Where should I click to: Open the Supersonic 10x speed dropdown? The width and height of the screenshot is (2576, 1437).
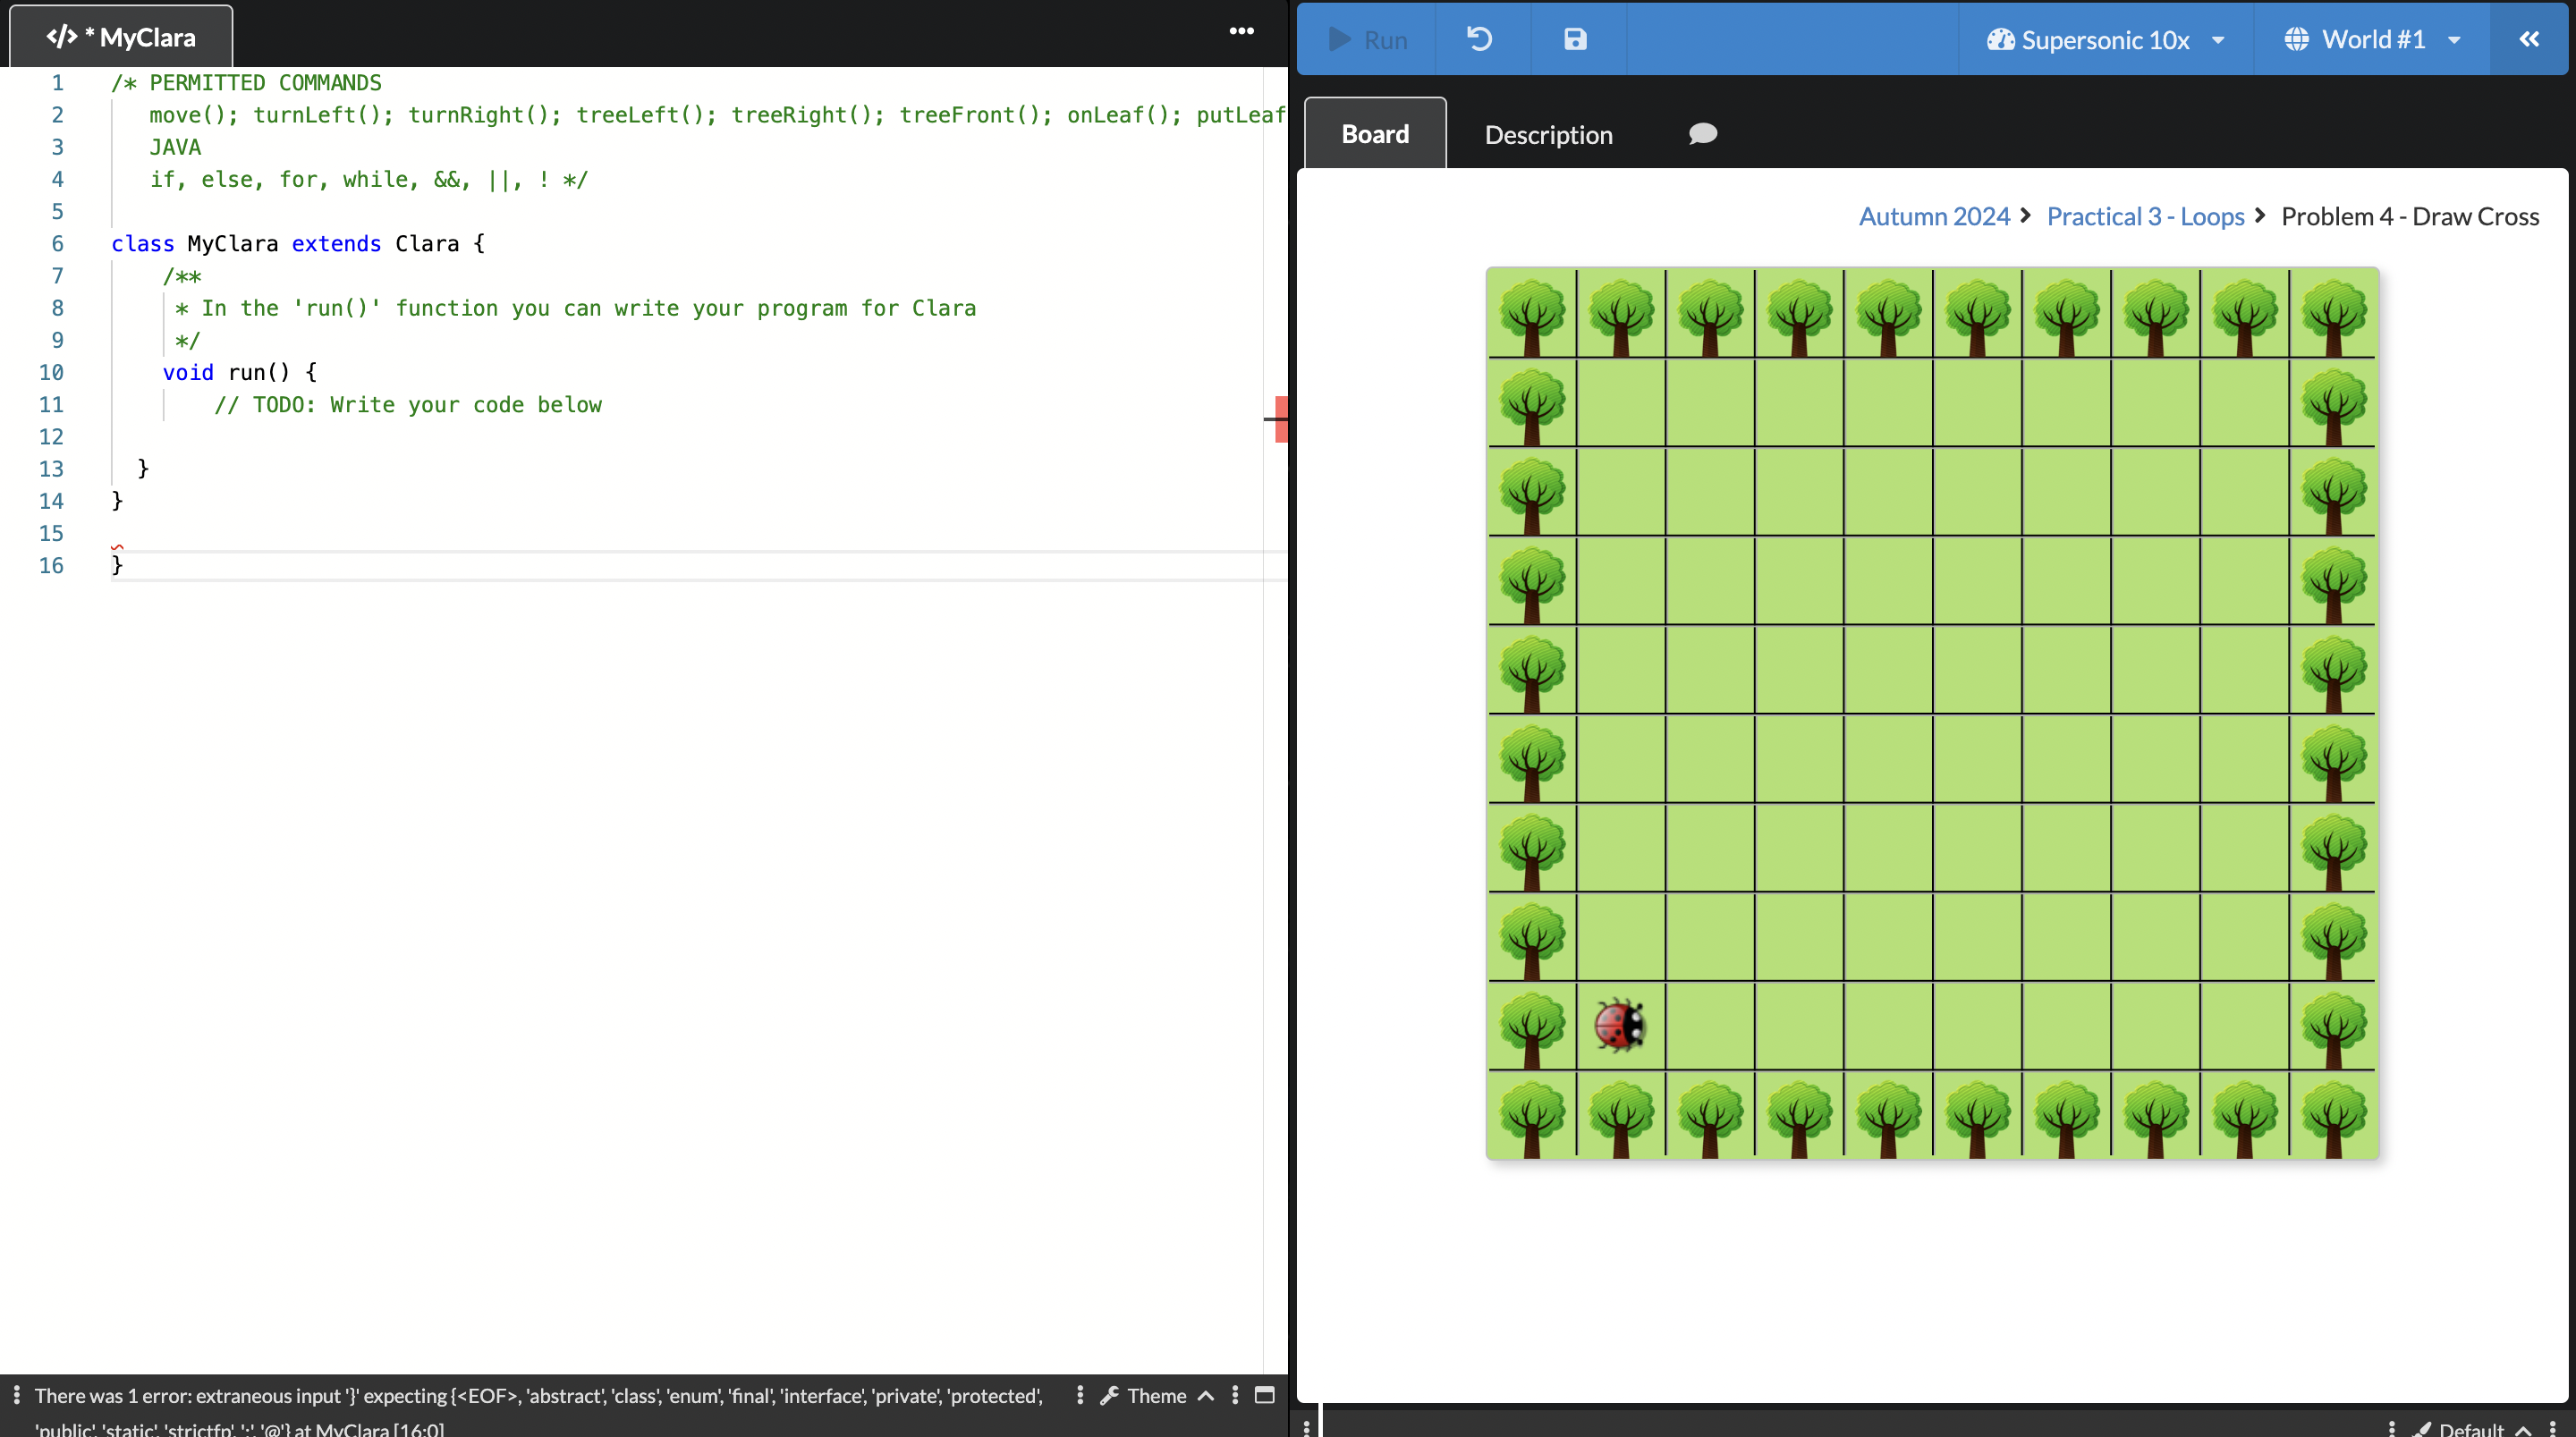pos(2220,40)
